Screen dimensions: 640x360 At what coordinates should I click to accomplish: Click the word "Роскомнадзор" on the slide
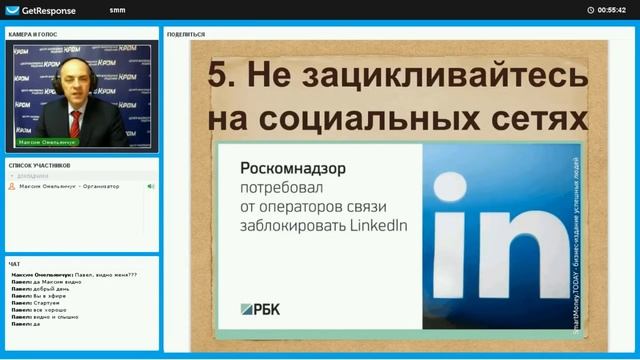(x=293, y=168)
